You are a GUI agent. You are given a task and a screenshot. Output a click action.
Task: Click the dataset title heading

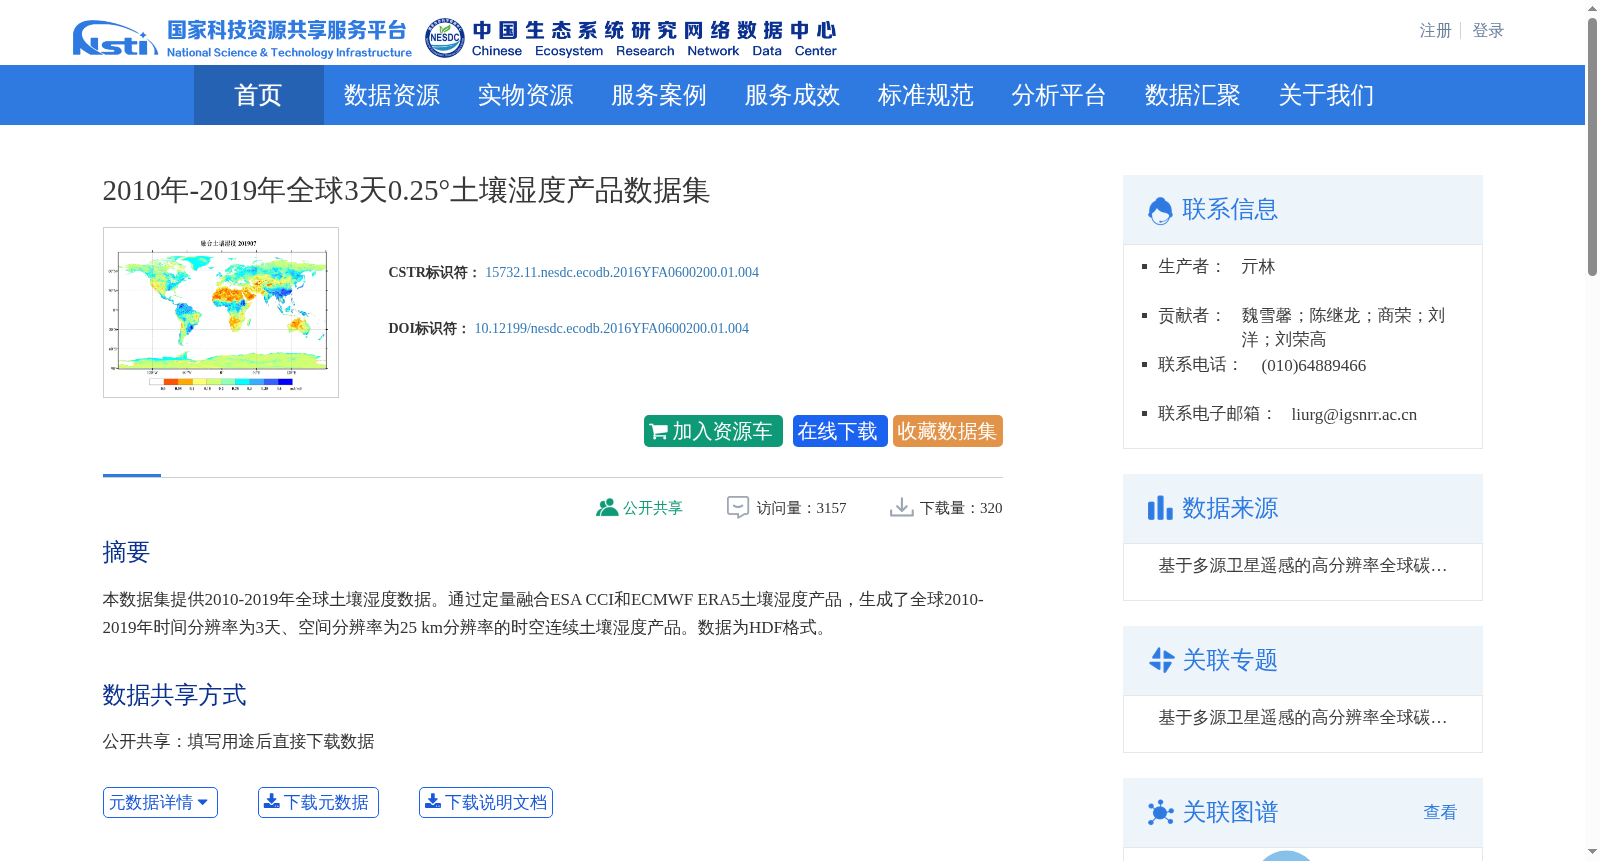pyautogui.click(x=406, y=190)
